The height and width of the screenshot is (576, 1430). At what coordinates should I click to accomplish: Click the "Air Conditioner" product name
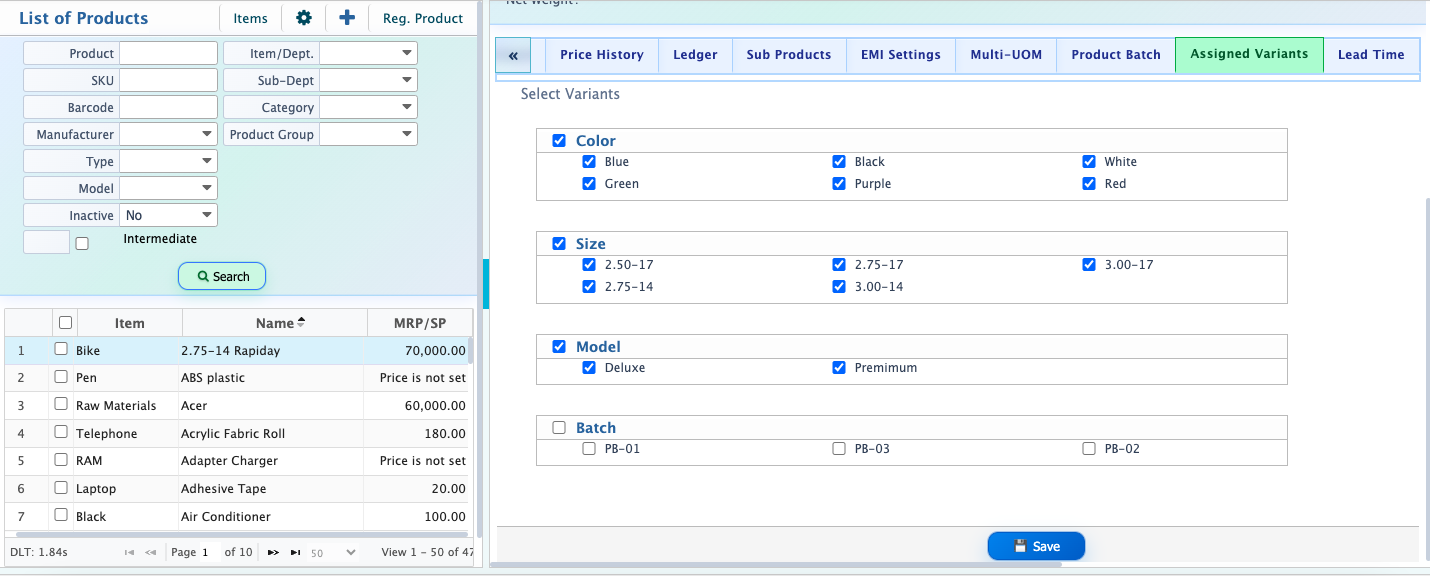tap(226, 517)
